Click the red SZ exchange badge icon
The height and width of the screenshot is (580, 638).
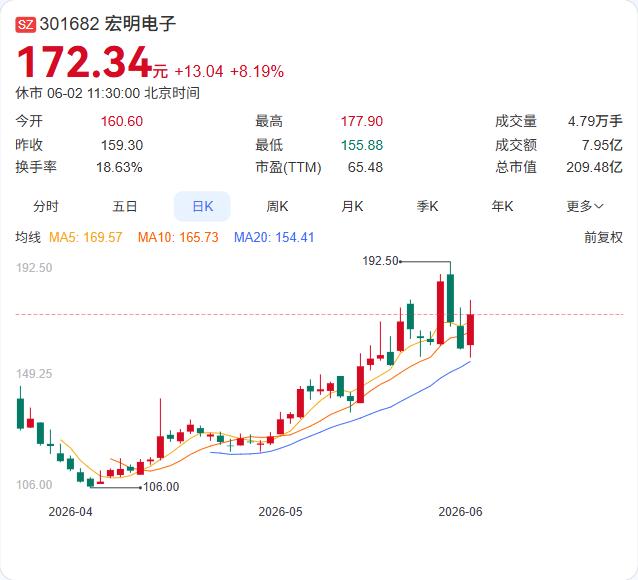click(26, 25)
